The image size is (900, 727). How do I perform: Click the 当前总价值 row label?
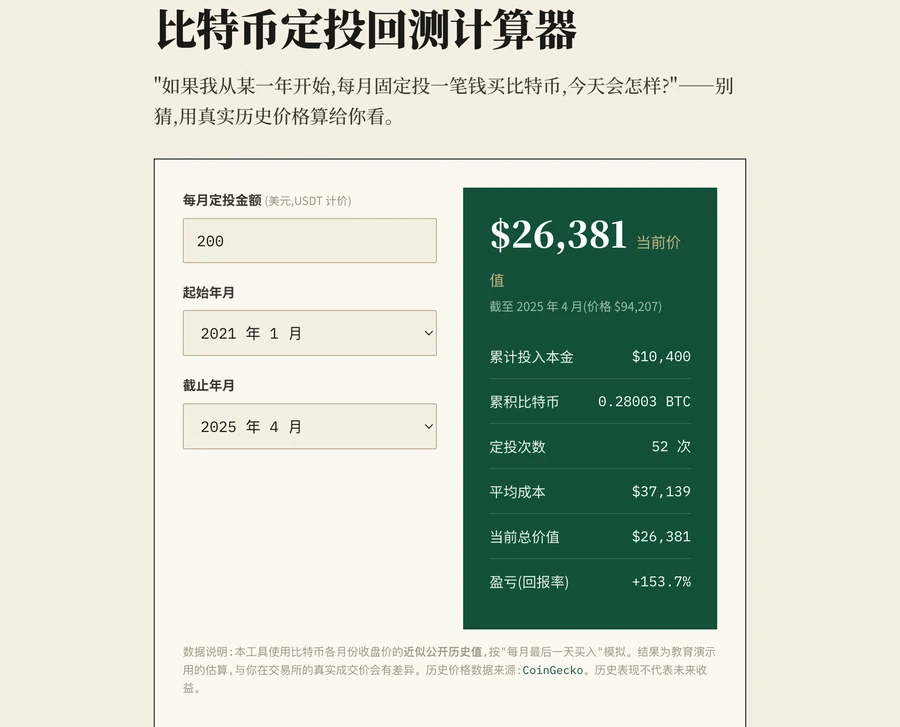[524, 537]
